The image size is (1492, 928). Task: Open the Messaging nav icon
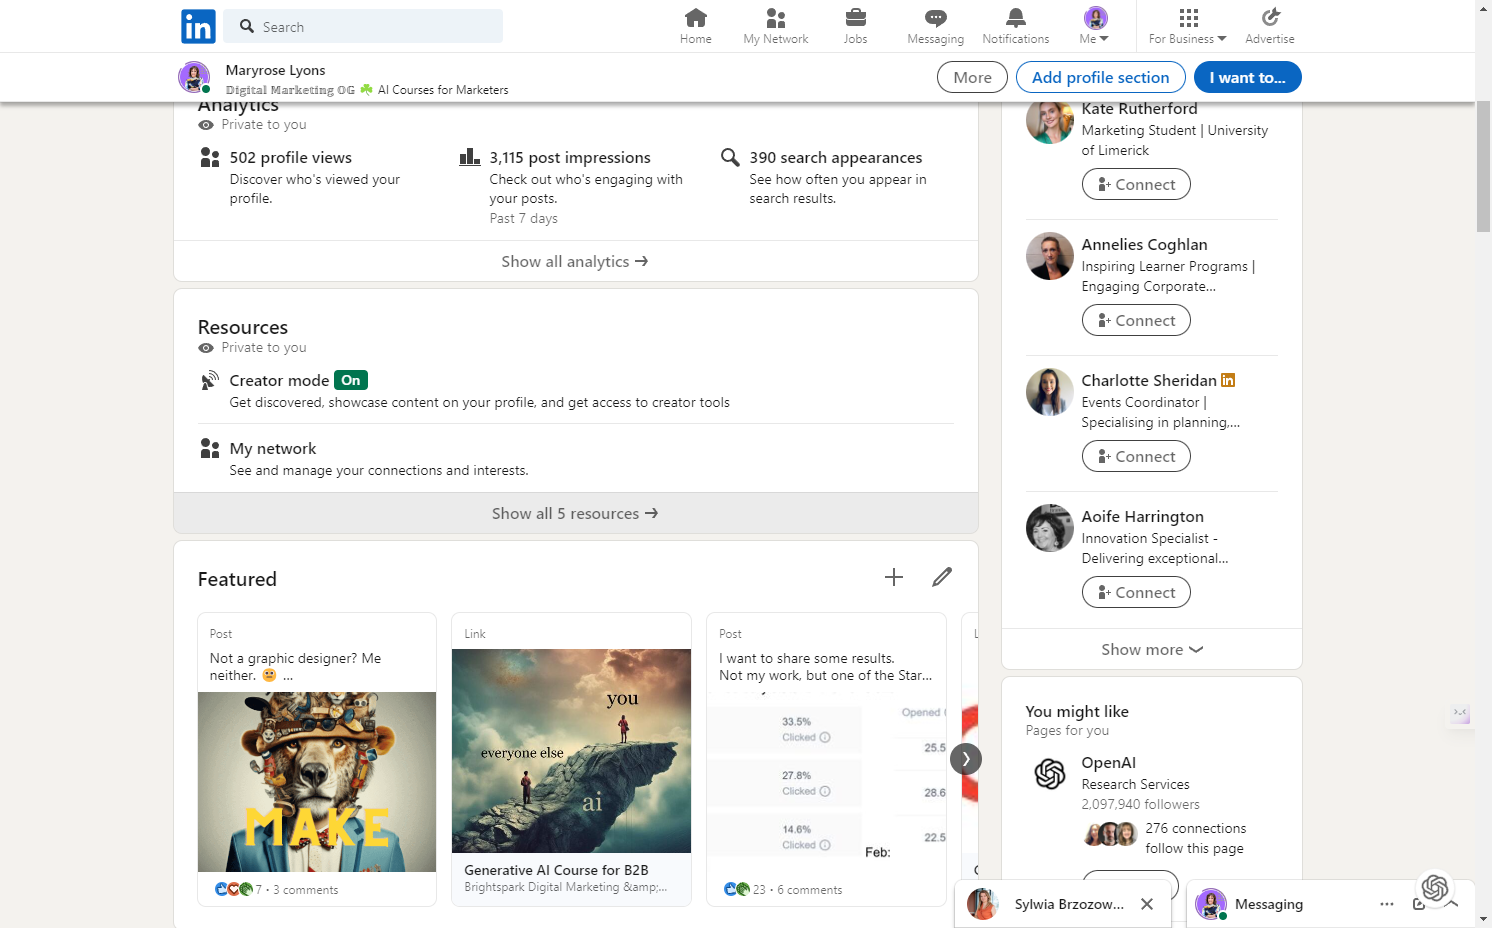pos(936,26)
